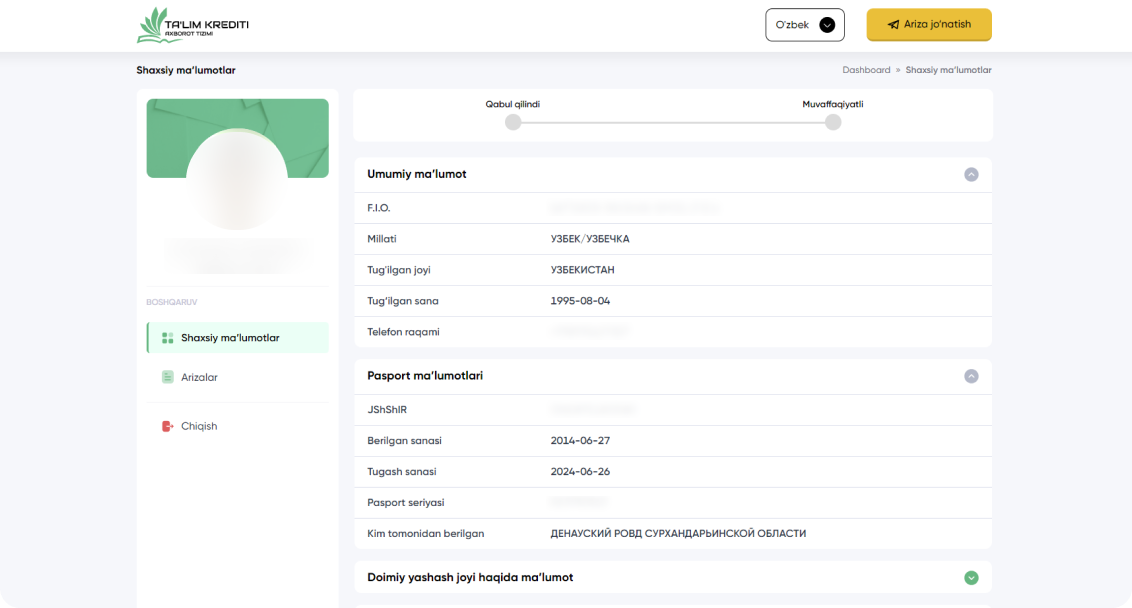Screen dimensions: 1132x608
Task: Click the Tug'ilgan sana label
Action: click(403, 301)
